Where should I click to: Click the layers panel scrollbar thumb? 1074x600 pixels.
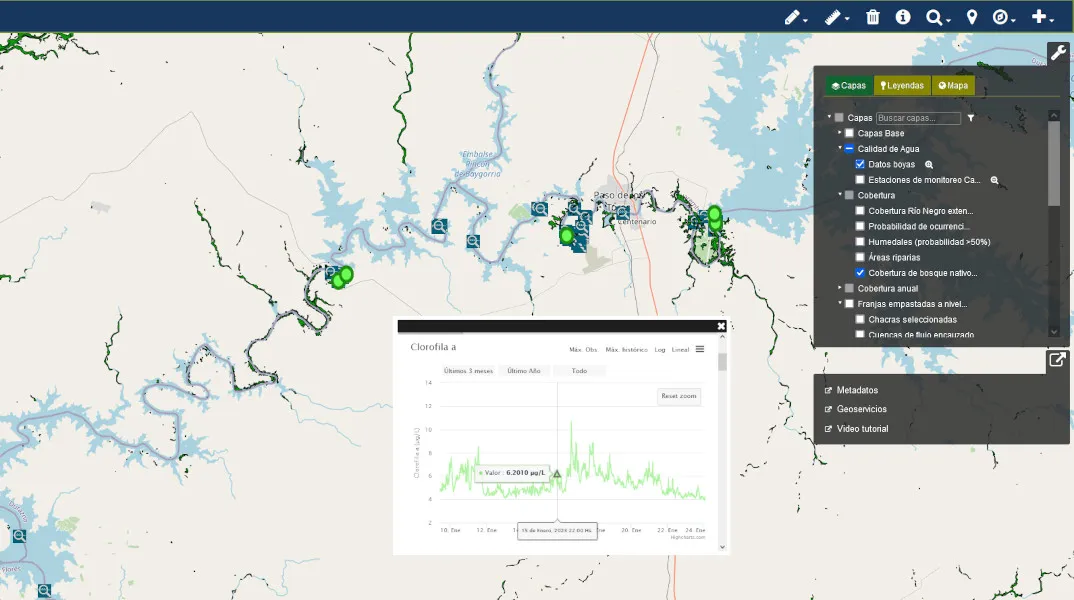tap(1053, 163)
